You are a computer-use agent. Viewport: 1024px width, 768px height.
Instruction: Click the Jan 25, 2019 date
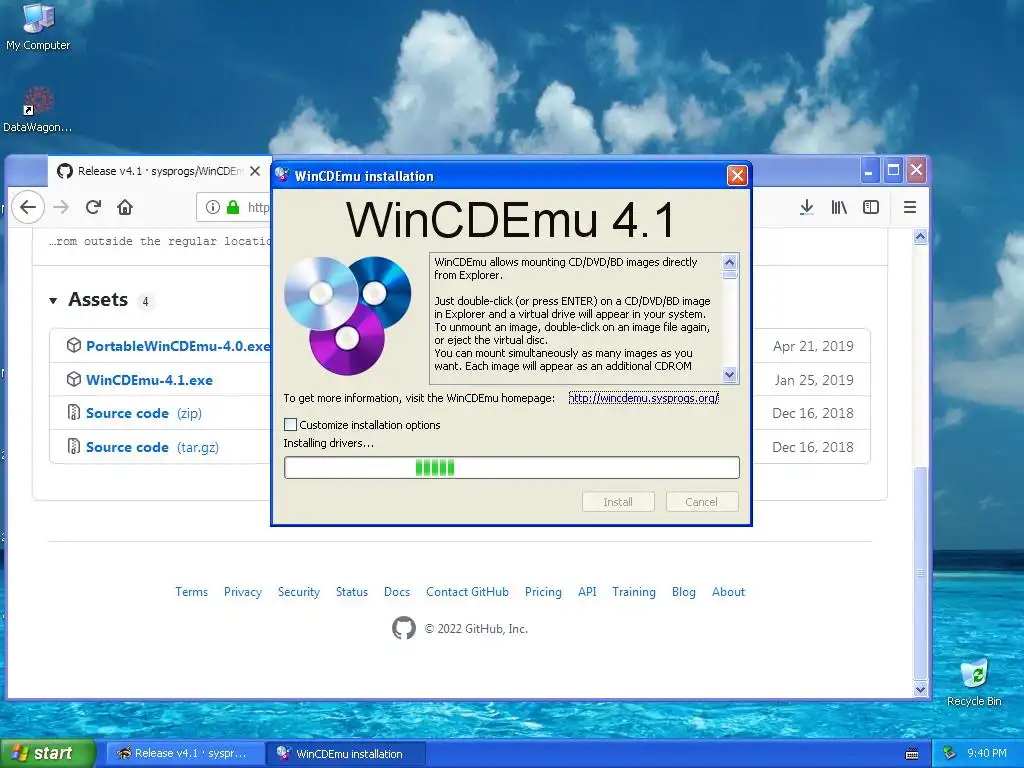pyautogui.click(x=814, y=380)
